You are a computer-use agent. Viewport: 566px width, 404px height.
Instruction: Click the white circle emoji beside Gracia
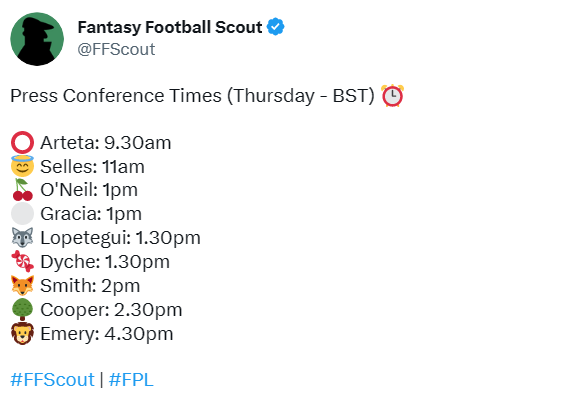pos(22,214)
